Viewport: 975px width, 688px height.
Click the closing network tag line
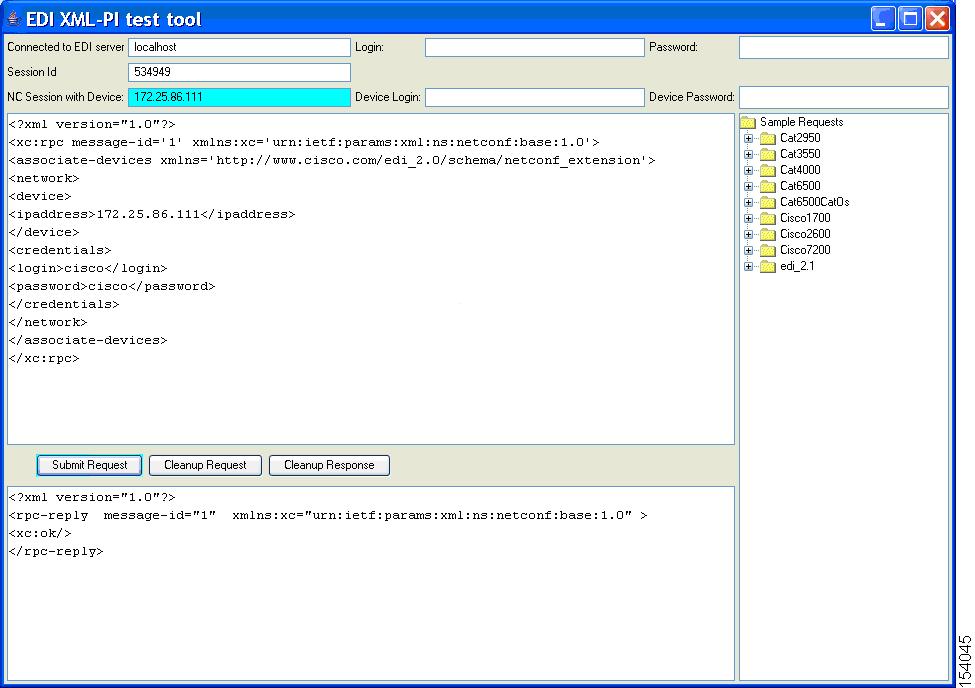[48, 323]
